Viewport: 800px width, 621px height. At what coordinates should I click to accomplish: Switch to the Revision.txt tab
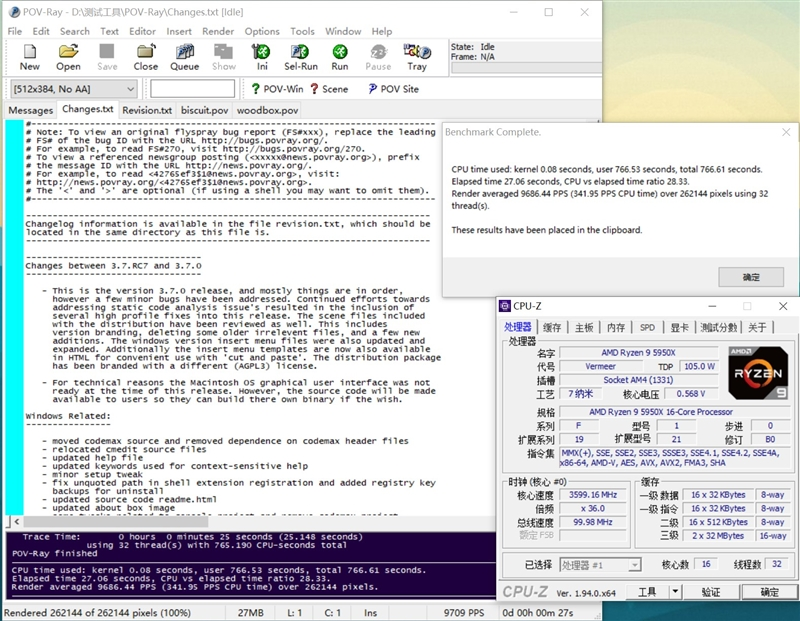(147, 110)
